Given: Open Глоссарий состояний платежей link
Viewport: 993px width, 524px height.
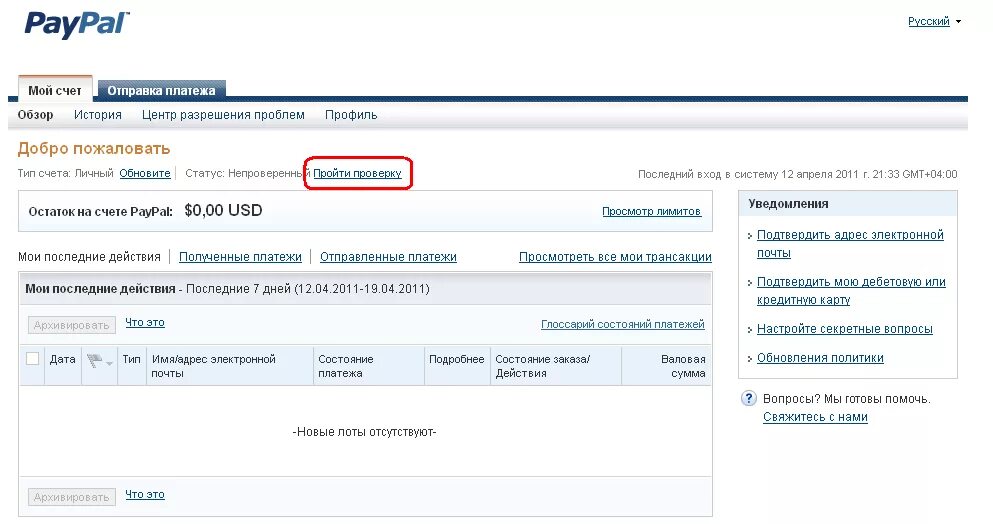Looking at the screenshot, I should [x=623, y=324].
